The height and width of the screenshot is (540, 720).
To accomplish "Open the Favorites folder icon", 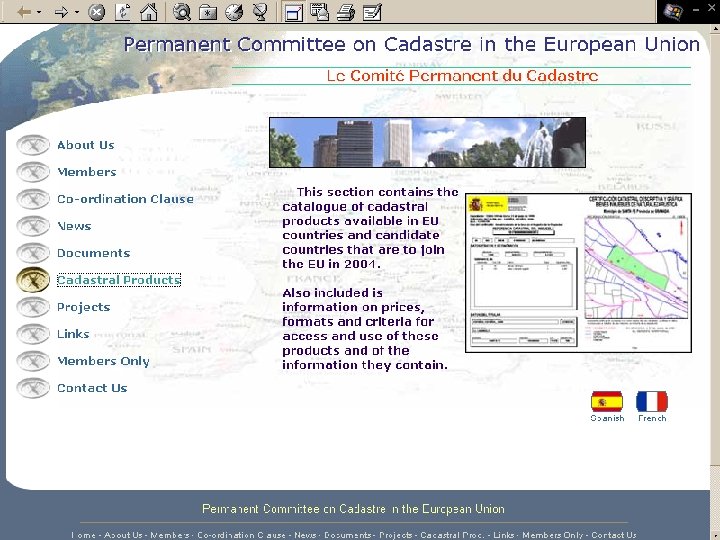I will tap(208, 12).
